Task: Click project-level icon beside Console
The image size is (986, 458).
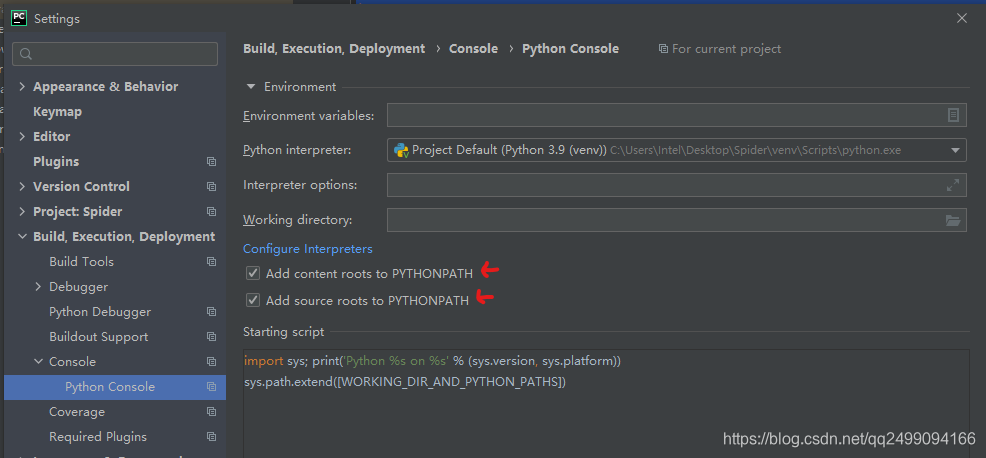Action: tap(211, 362)
